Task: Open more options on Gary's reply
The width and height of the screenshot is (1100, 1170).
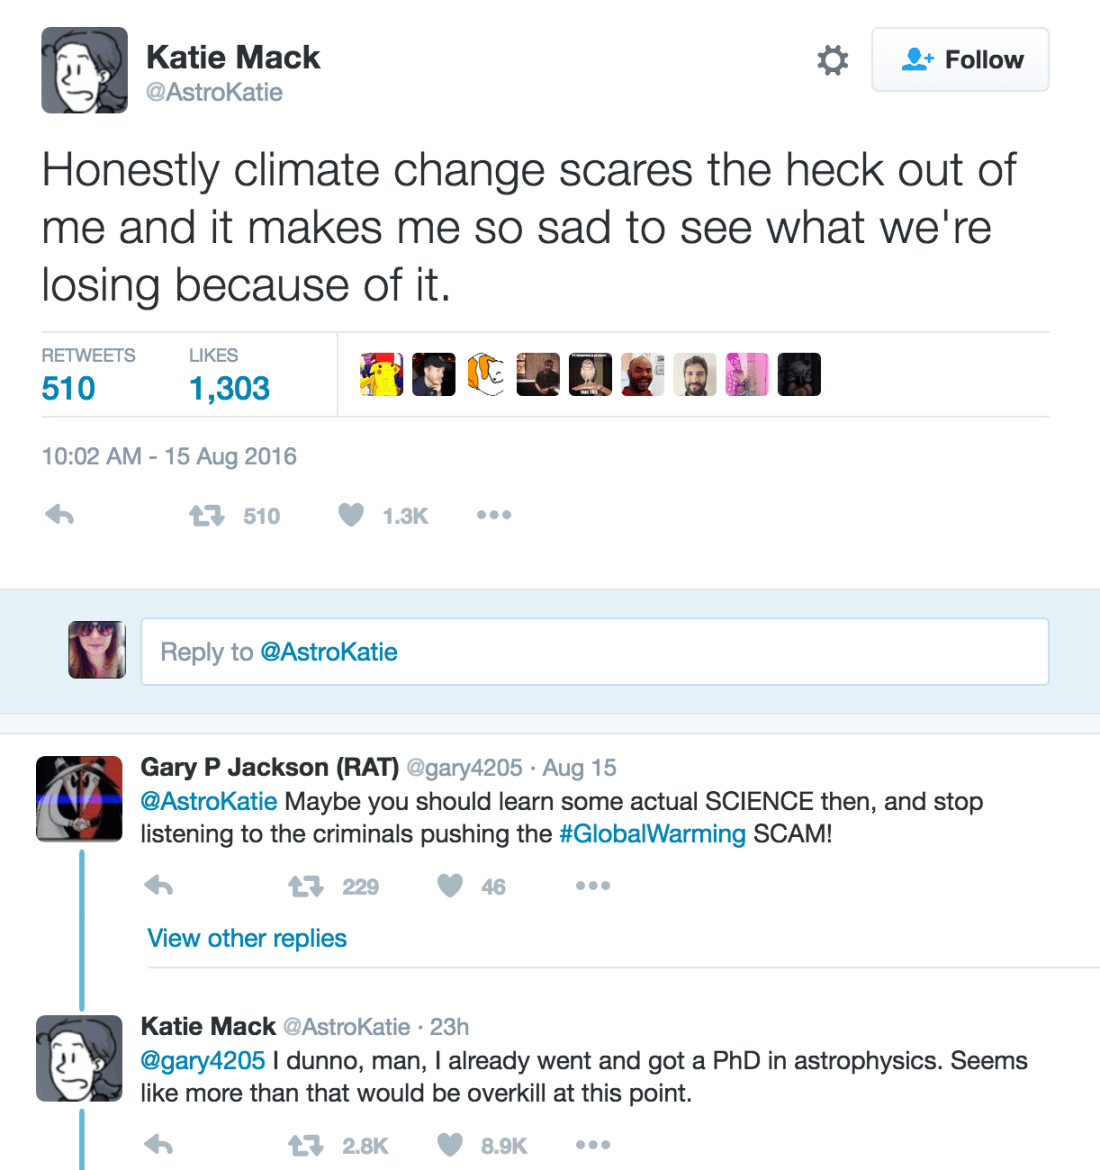Action: [593, 886]
